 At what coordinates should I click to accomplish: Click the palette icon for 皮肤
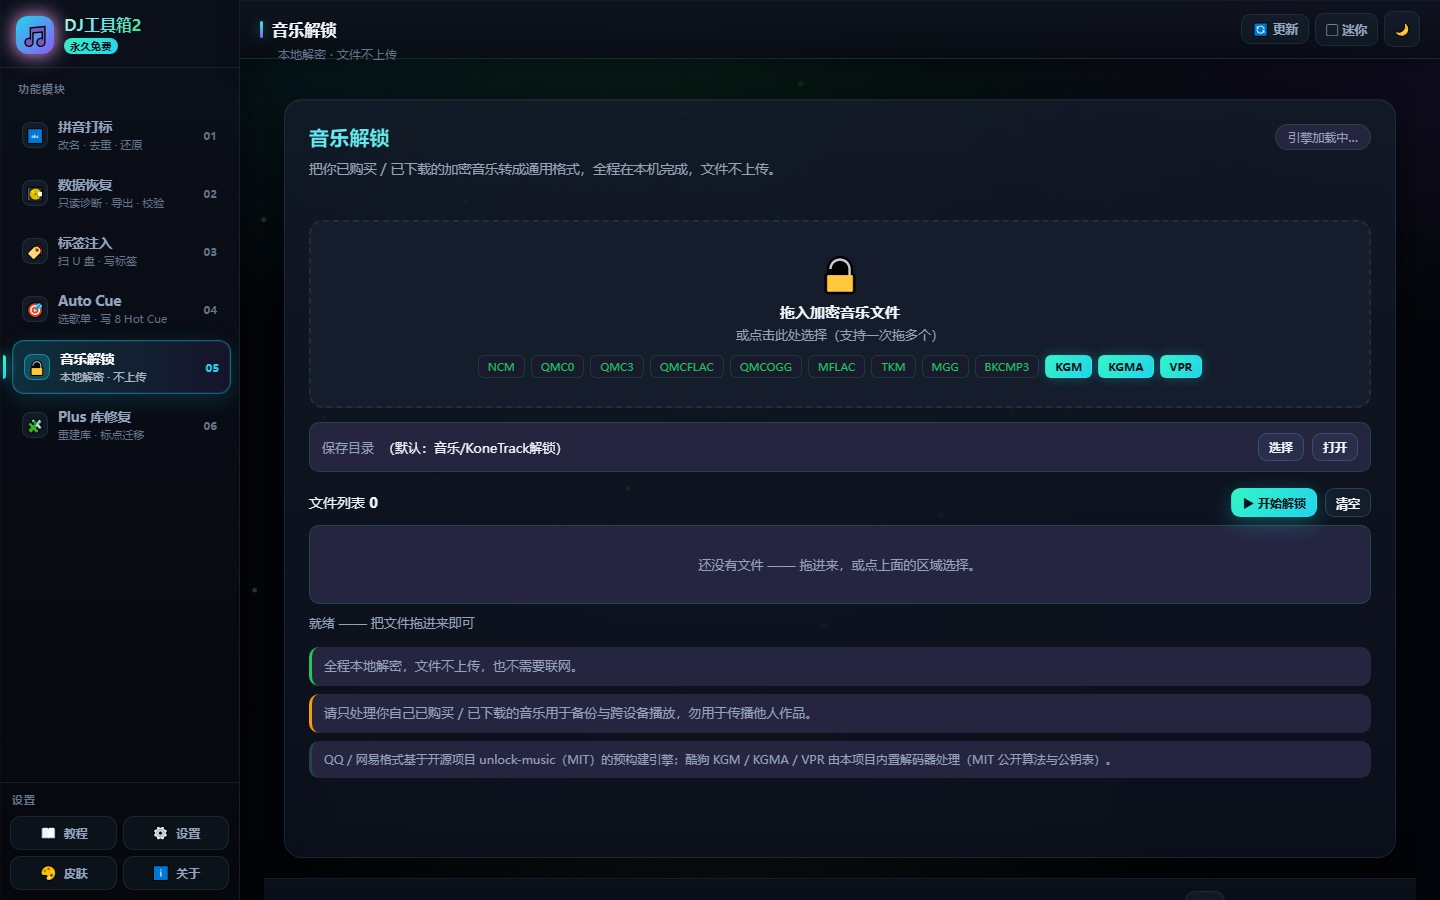click(48, 873)
